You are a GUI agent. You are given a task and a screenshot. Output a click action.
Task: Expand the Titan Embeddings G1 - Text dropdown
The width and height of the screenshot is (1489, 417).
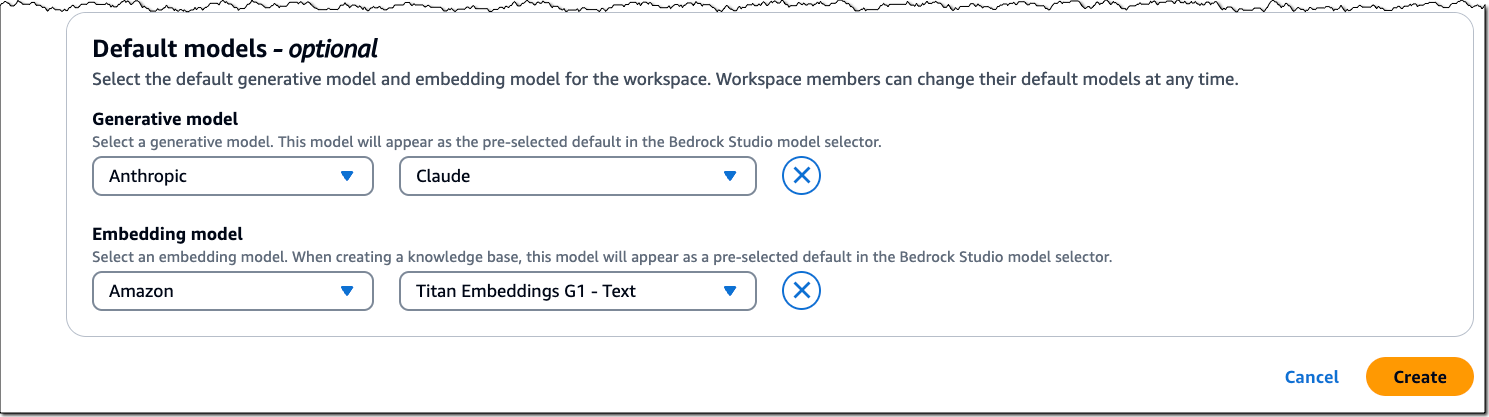click(578, 291)
